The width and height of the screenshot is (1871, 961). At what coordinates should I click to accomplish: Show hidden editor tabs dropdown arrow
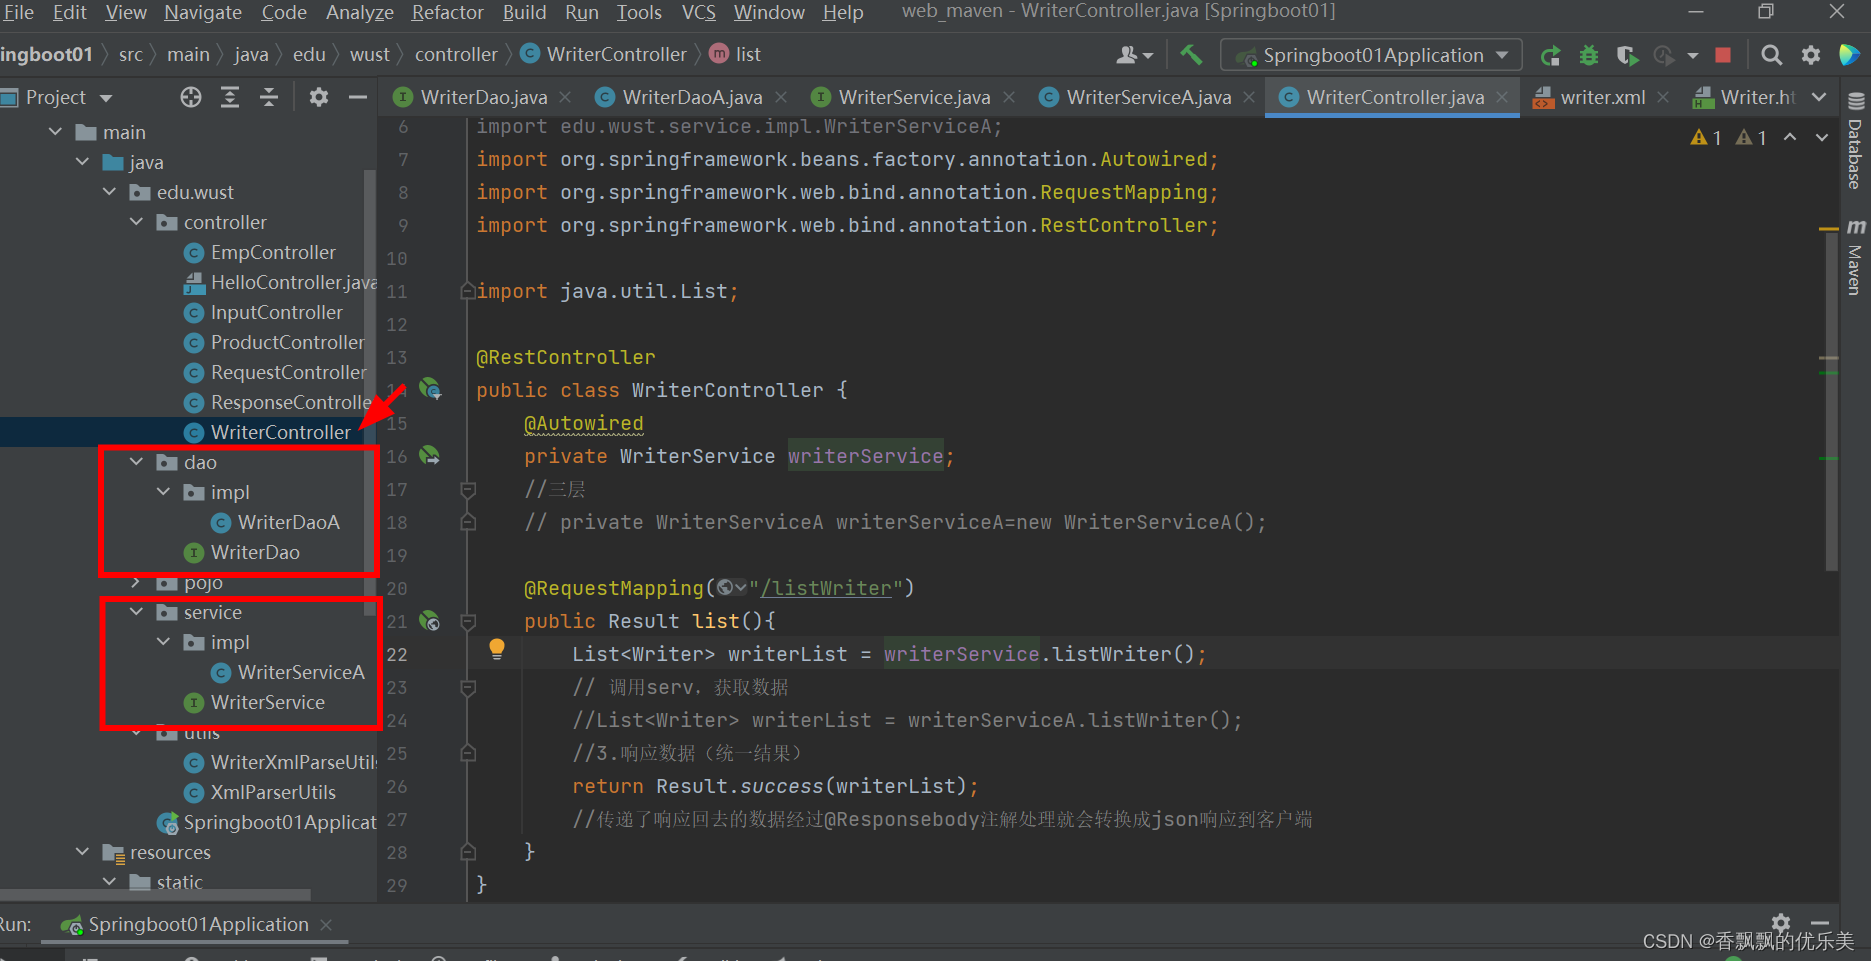[1819, 97]
